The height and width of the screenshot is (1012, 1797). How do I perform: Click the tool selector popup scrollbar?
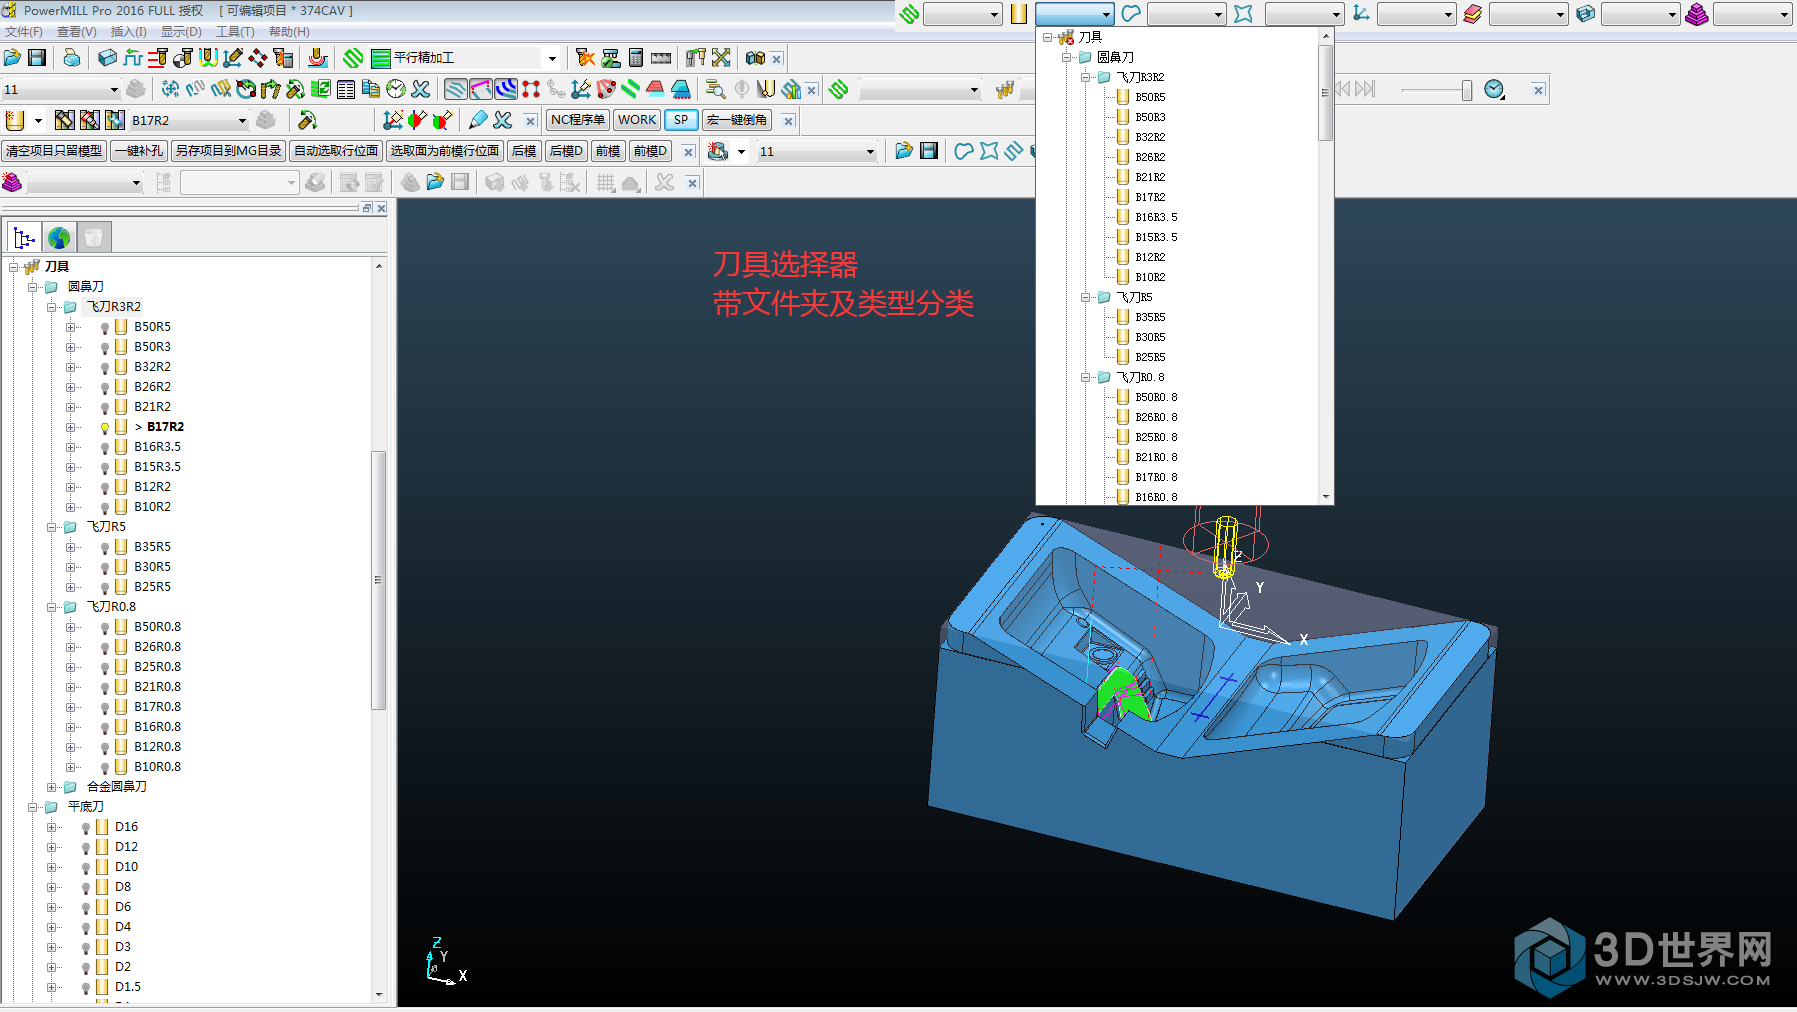[1326, 93]
